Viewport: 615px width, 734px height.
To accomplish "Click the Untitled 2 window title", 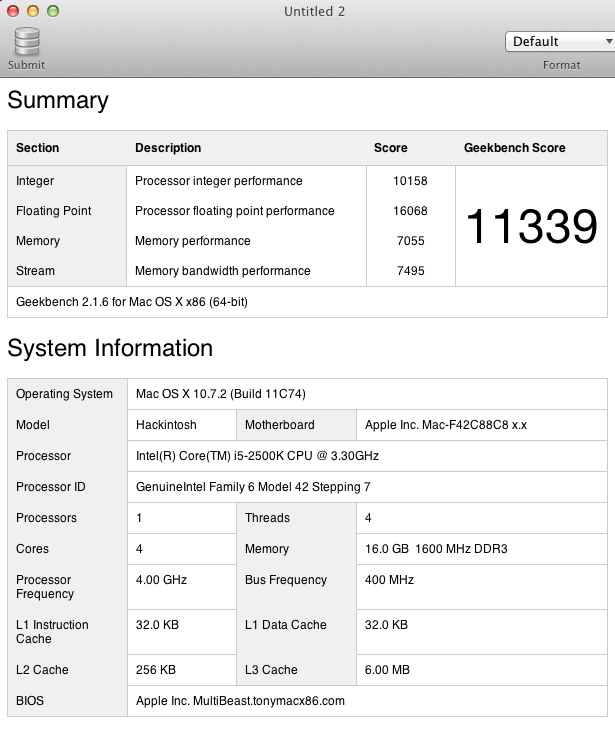I will [x=315, y=11].
